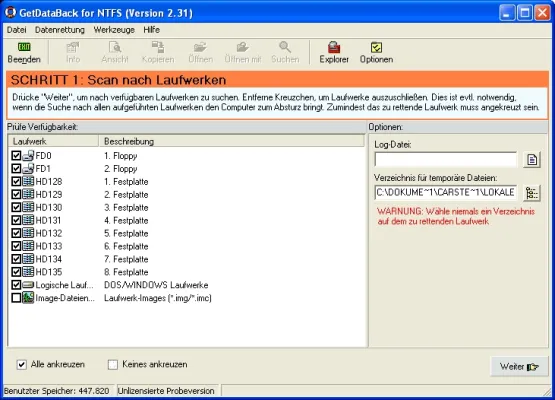Enable the Image-Dateien checkbox
This screenshot has width=555, height=400.
point(16,298)
